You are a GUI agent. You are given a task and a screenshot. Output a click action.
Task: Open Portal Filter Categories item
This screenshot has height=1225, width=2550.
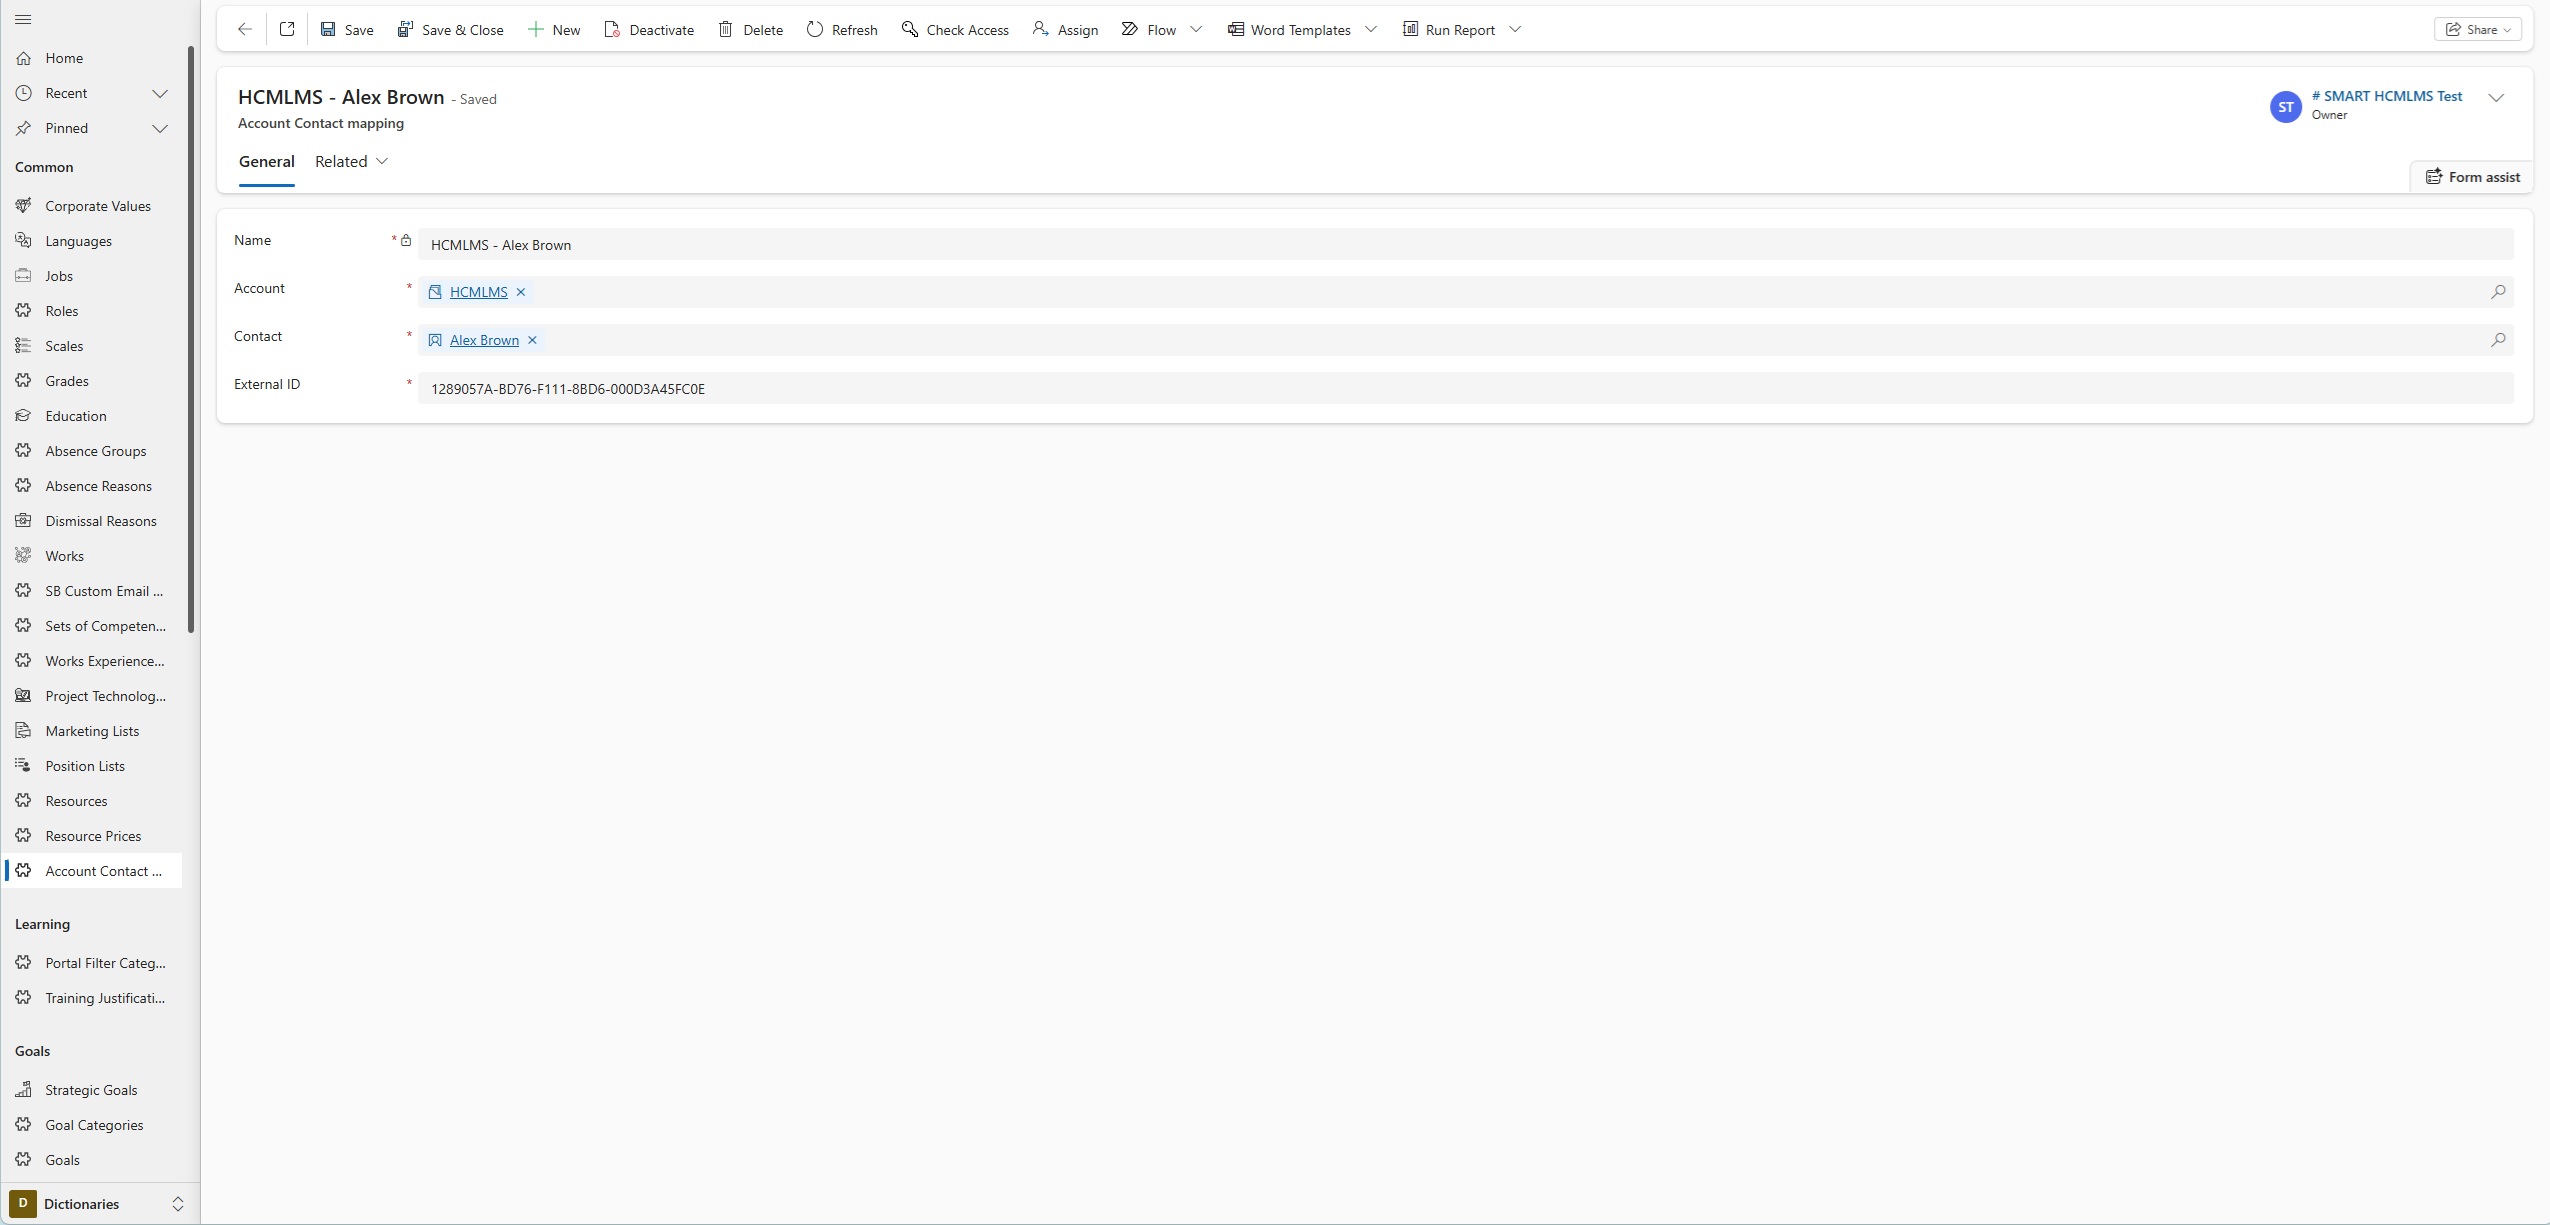(x=92, y=963)
